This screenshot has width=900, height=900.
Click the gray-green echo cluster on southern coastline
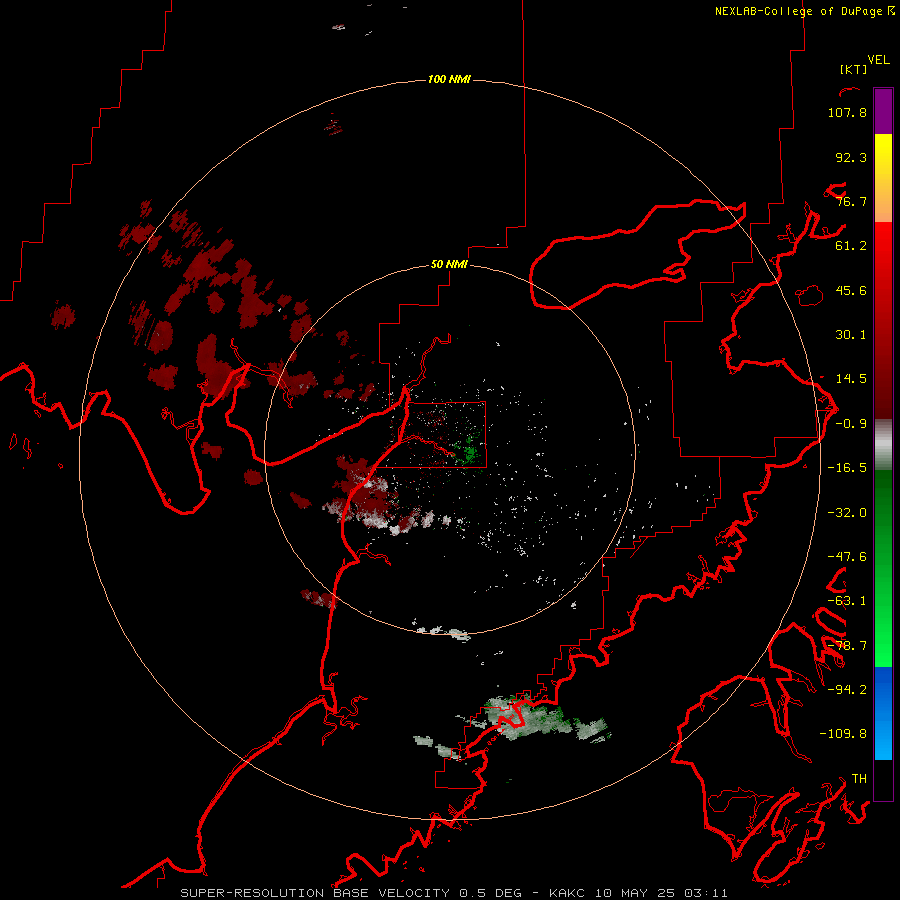pyautogui.click(x=528, y=717)
